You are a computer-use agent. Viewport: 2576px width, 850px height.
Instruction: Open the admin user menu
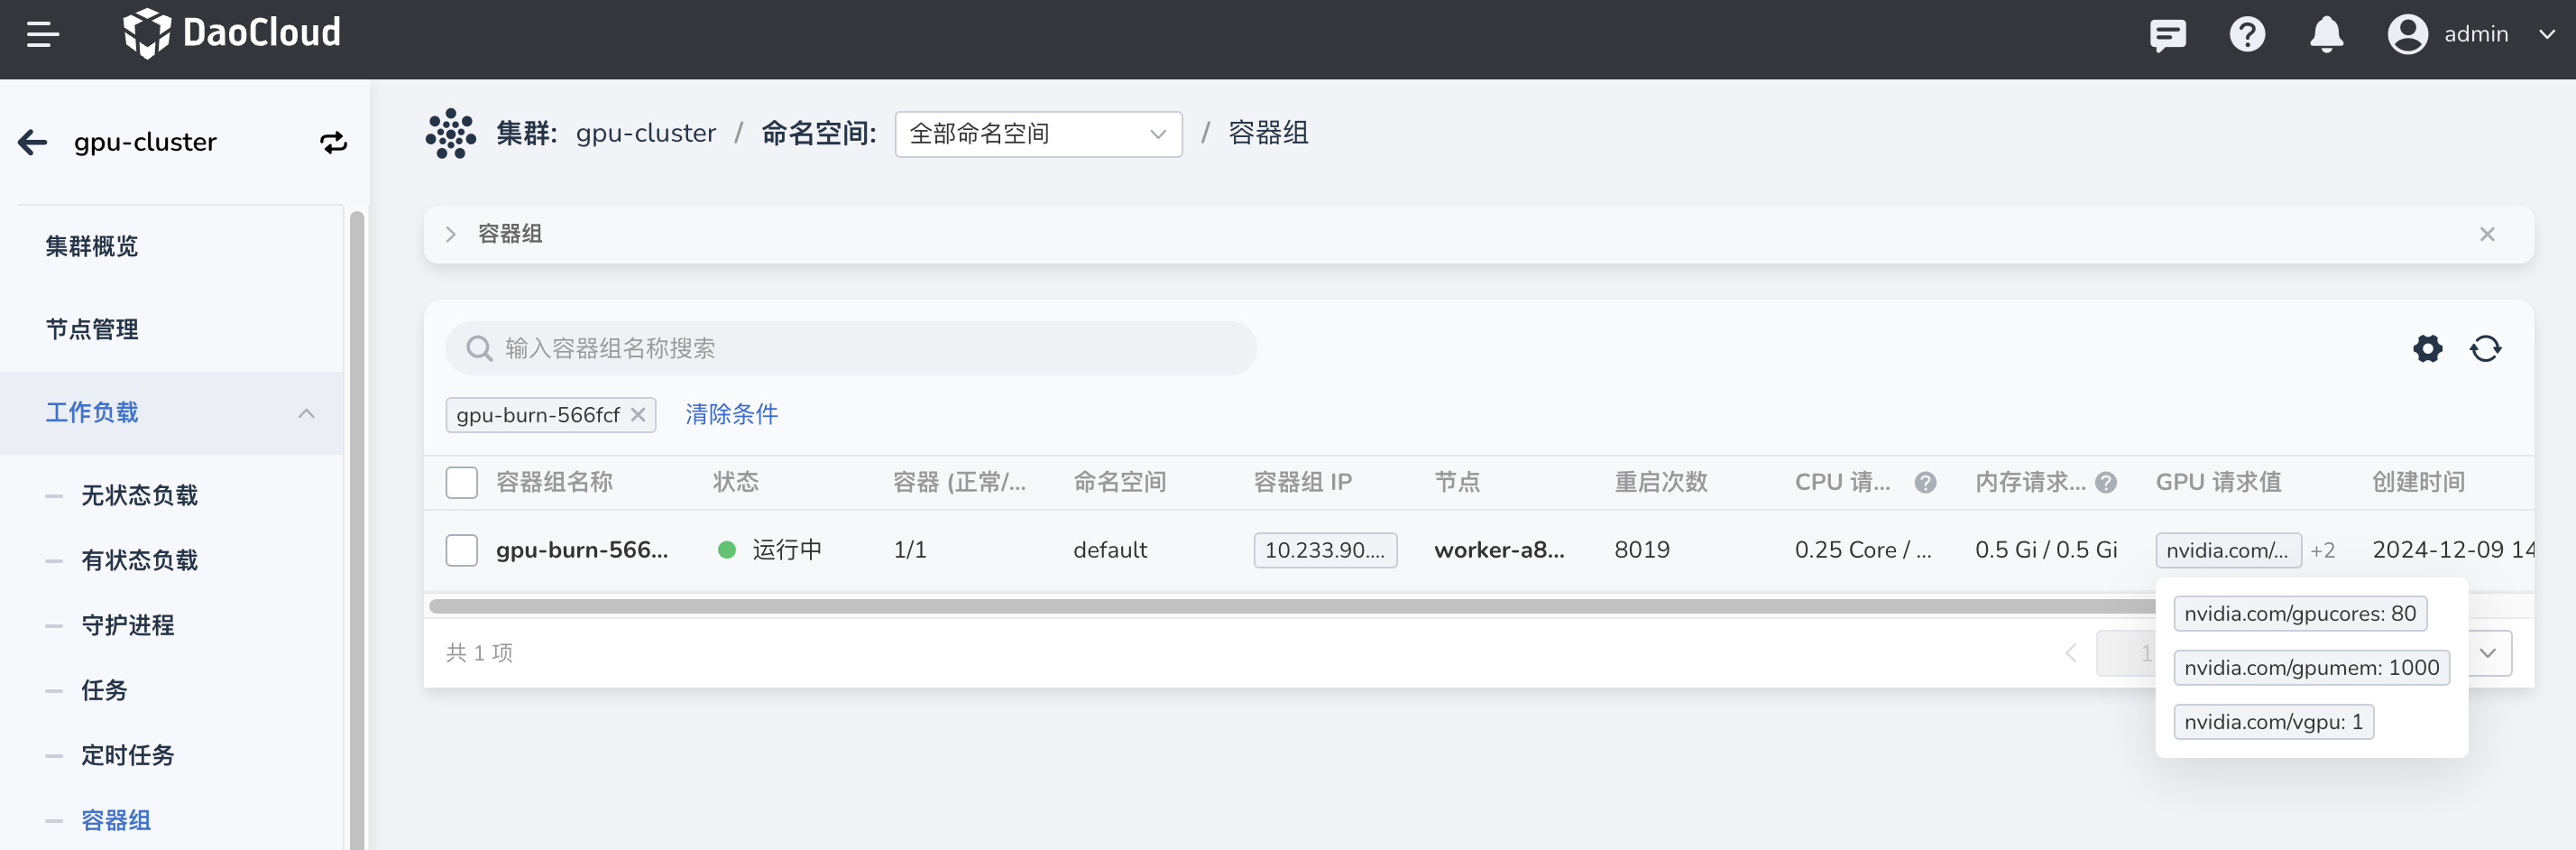[x=2473, y=35]
